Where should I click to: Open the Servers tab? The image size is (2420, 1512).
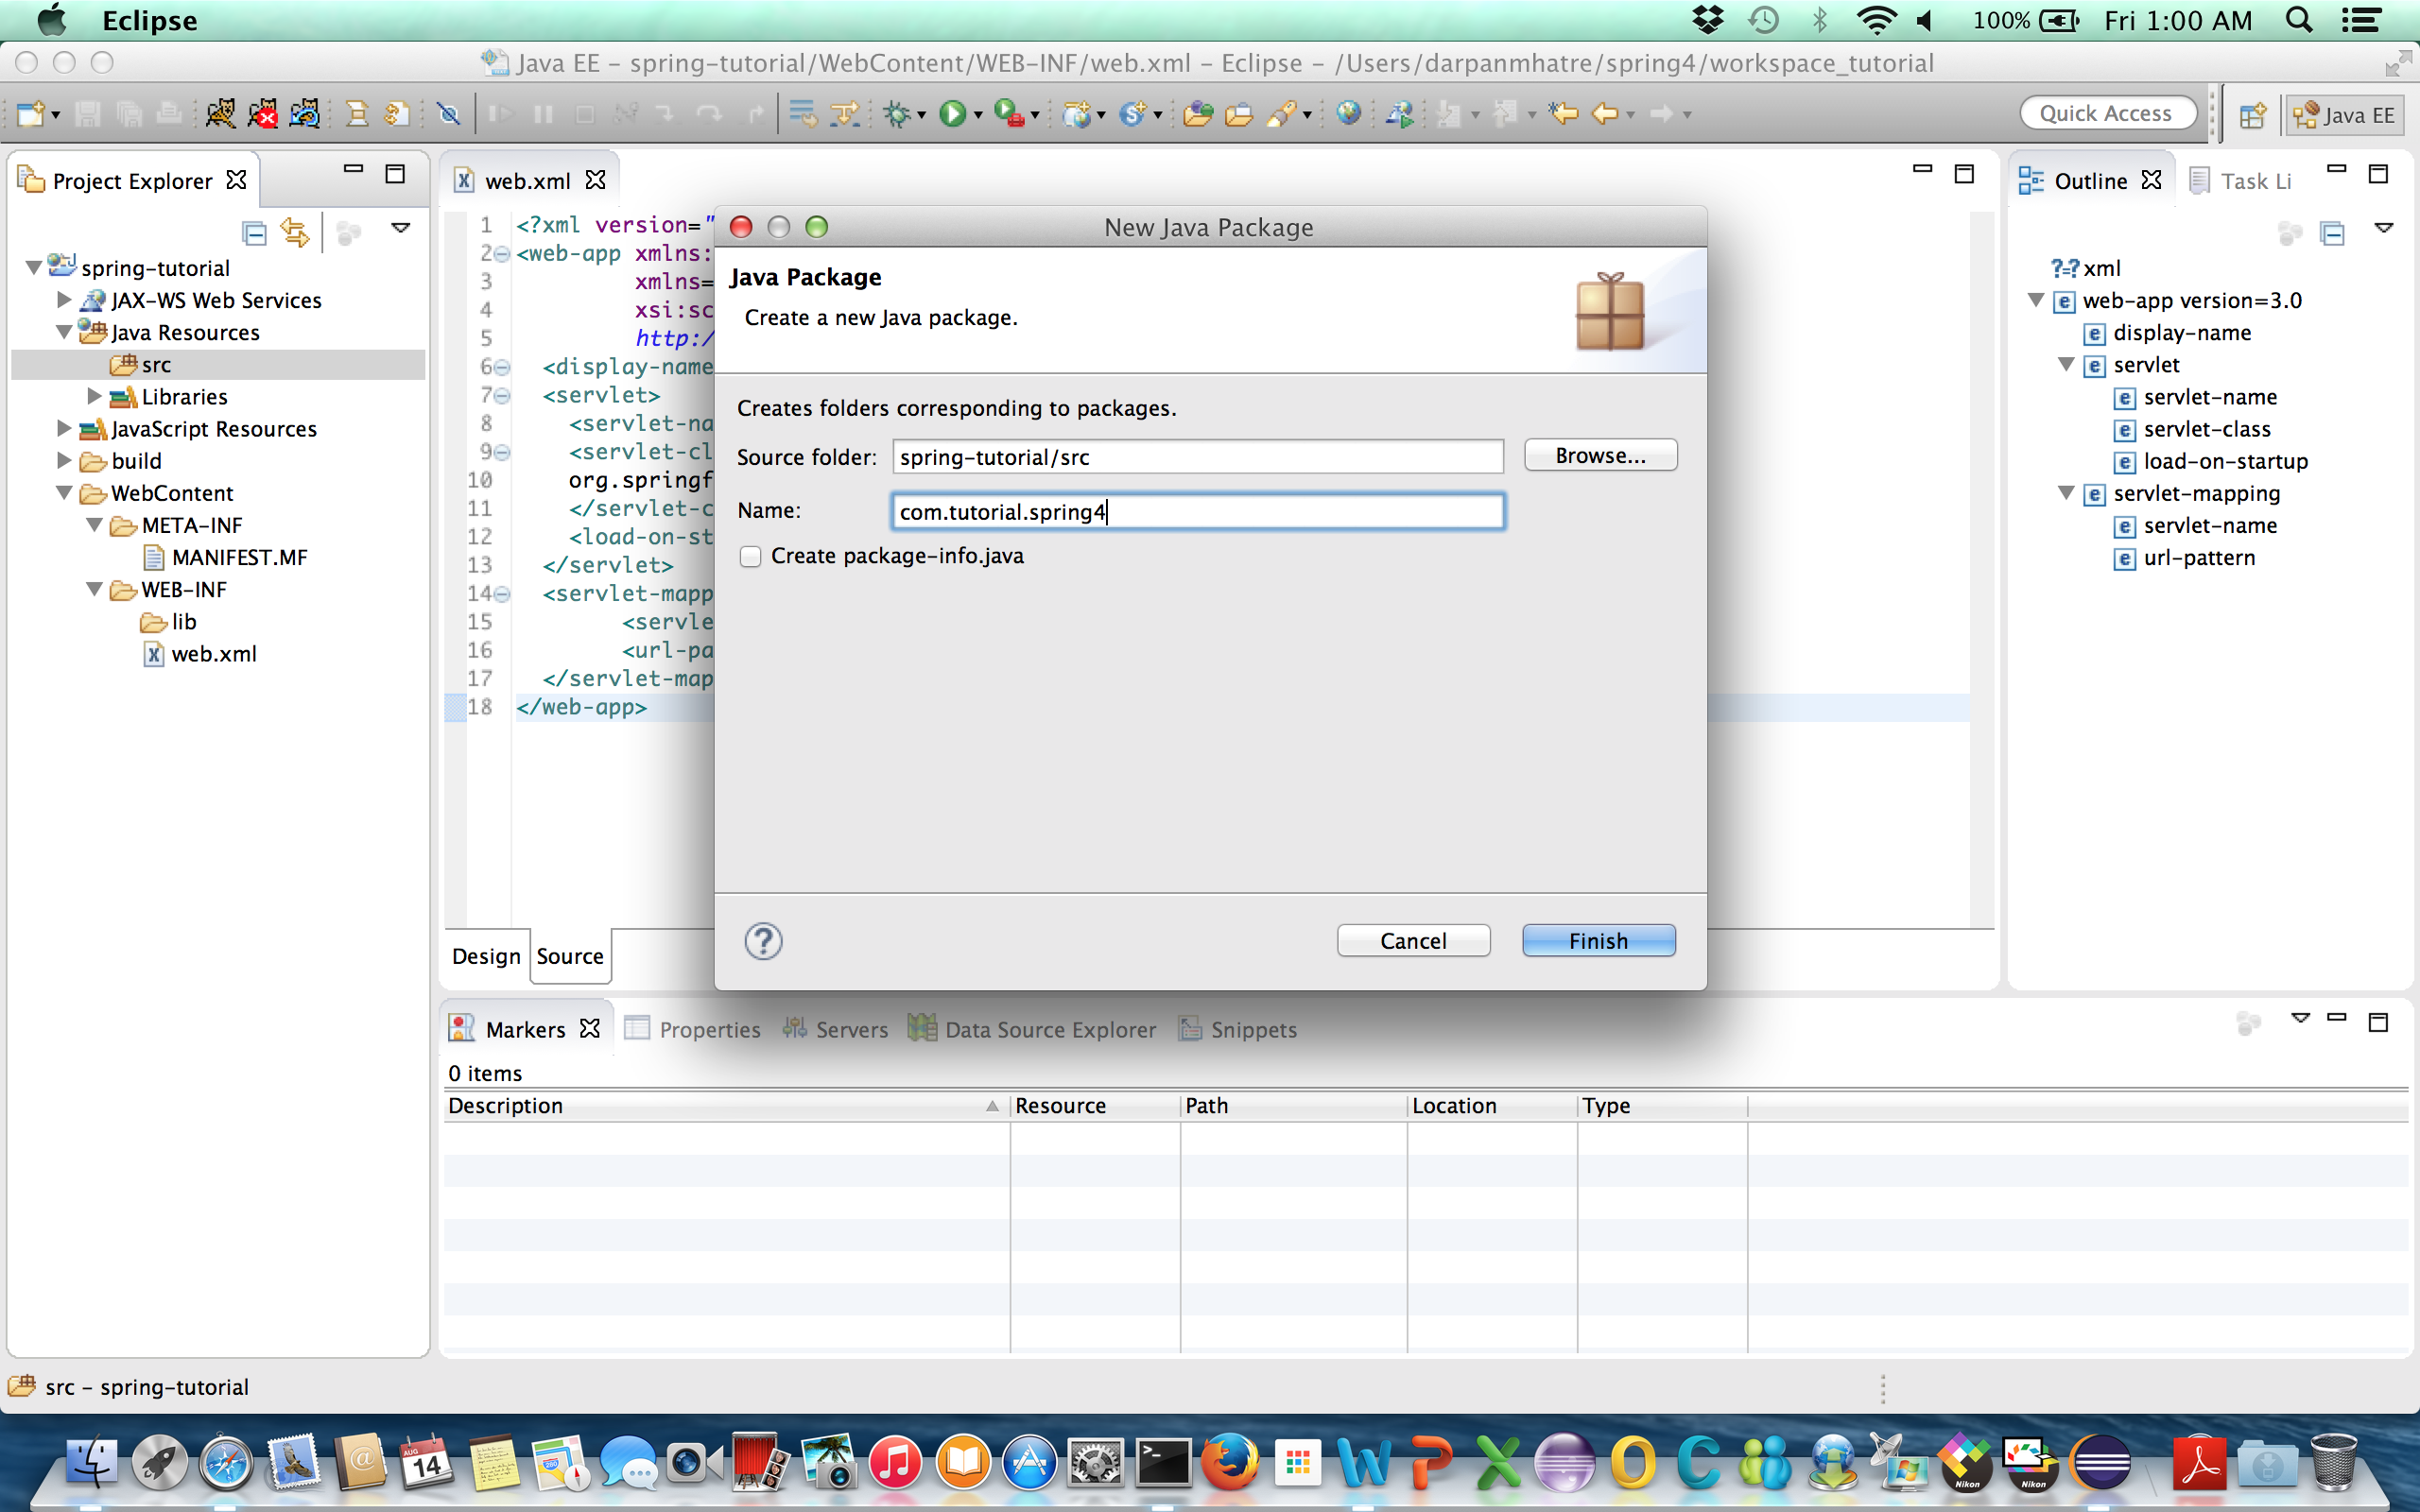tap(835, 1029)
